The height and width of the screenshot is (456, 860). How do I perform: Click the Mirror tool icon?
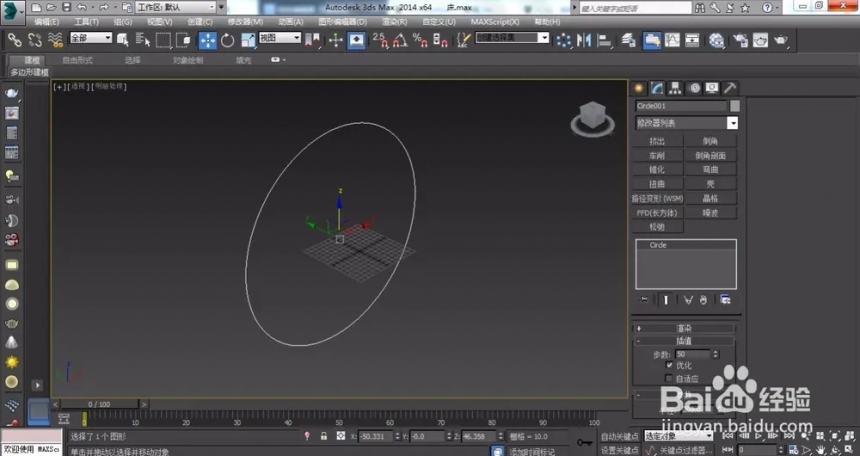pyautogui.click(x=584, y=40)
